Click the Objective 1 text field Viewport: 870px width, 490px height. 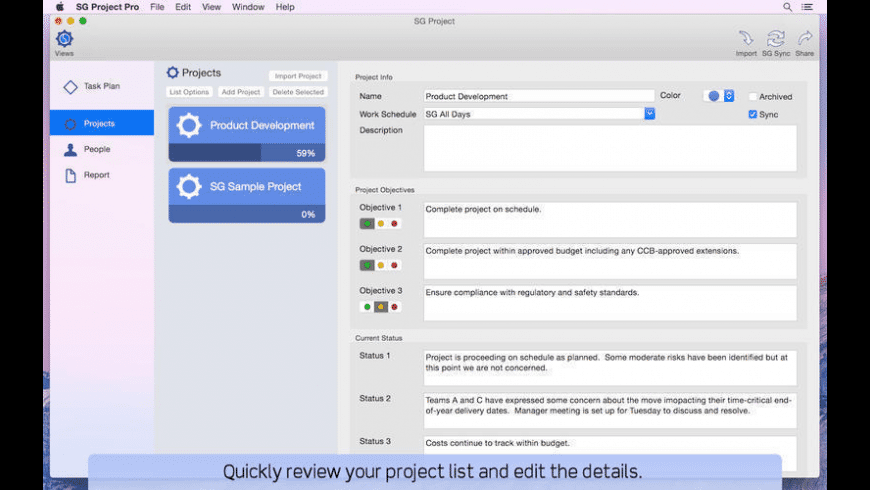(610, 220)
